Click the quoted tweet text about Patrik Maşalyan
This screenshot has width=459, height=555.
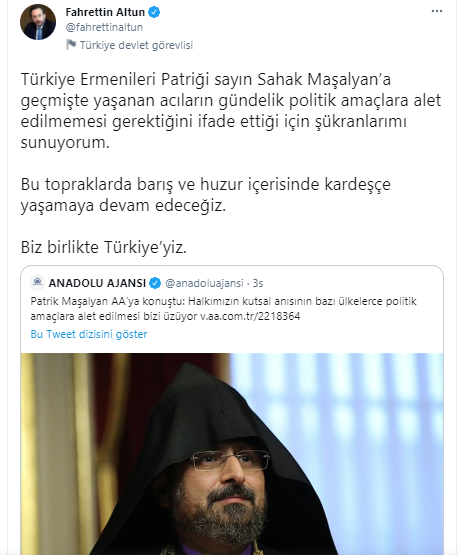223,309
